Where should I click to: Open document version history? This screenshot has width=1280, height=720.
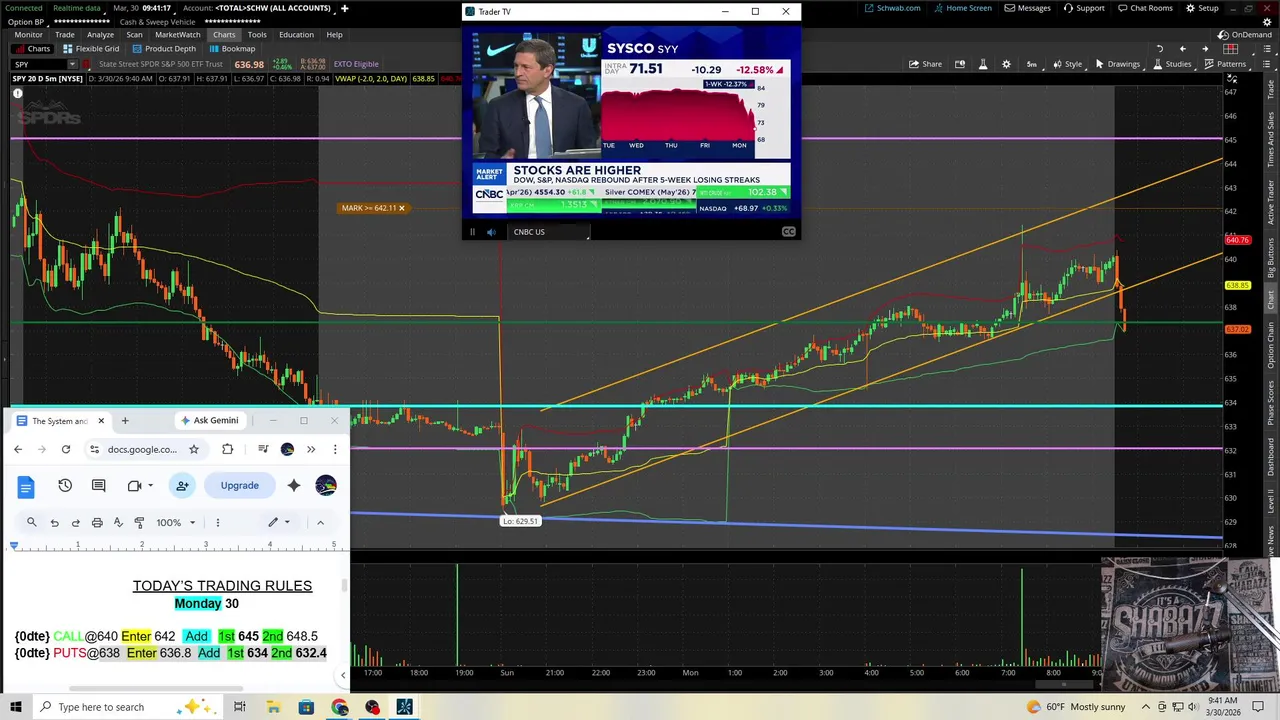[x=65, y=486]
